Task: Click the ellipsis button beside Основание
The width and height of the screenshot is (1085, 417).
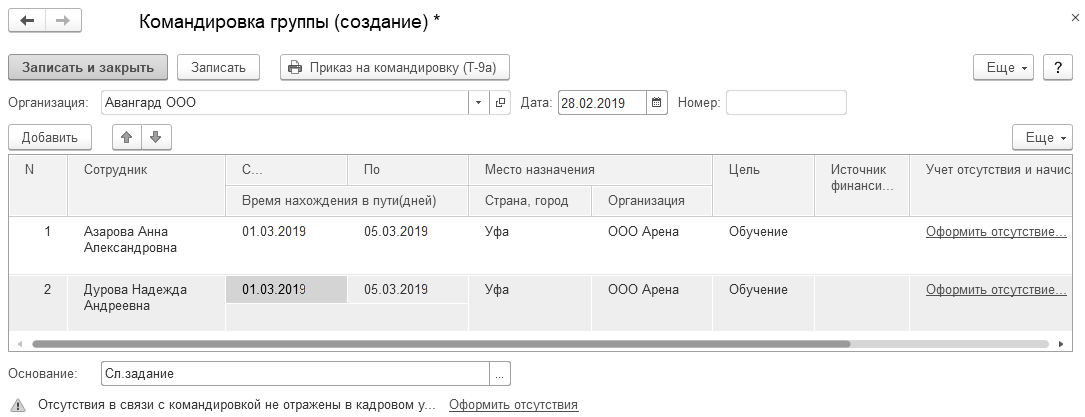Action: point(500,374)
